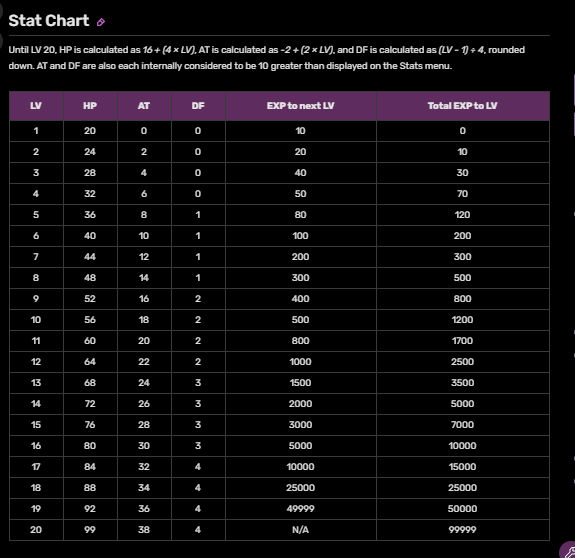Select HP value 28 in LV 3 row
This screenshot has width=575, height=558.
(x=90, y=173)
